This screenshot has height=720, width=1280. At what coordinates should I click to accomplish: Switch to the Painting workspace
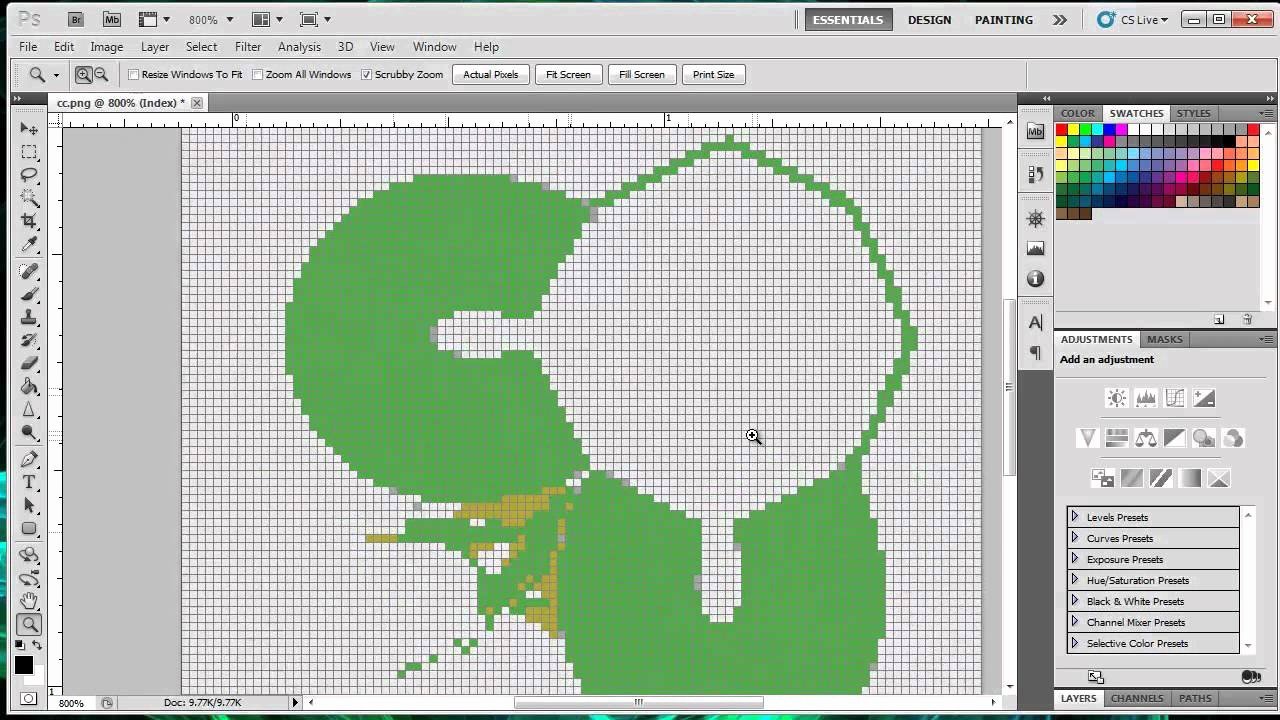click(1004, 20)
